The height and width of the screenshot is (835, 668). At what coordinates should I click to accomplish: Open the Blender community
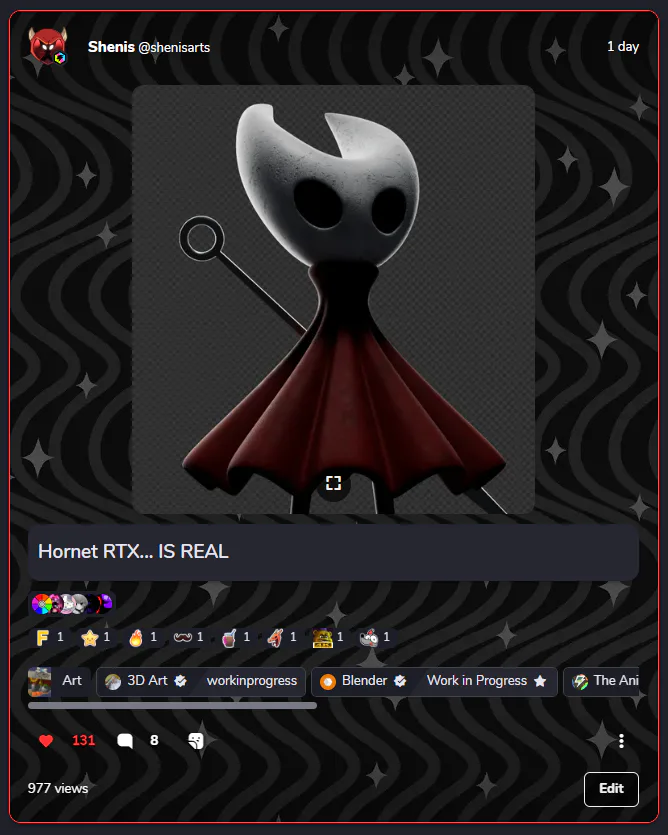363,681
